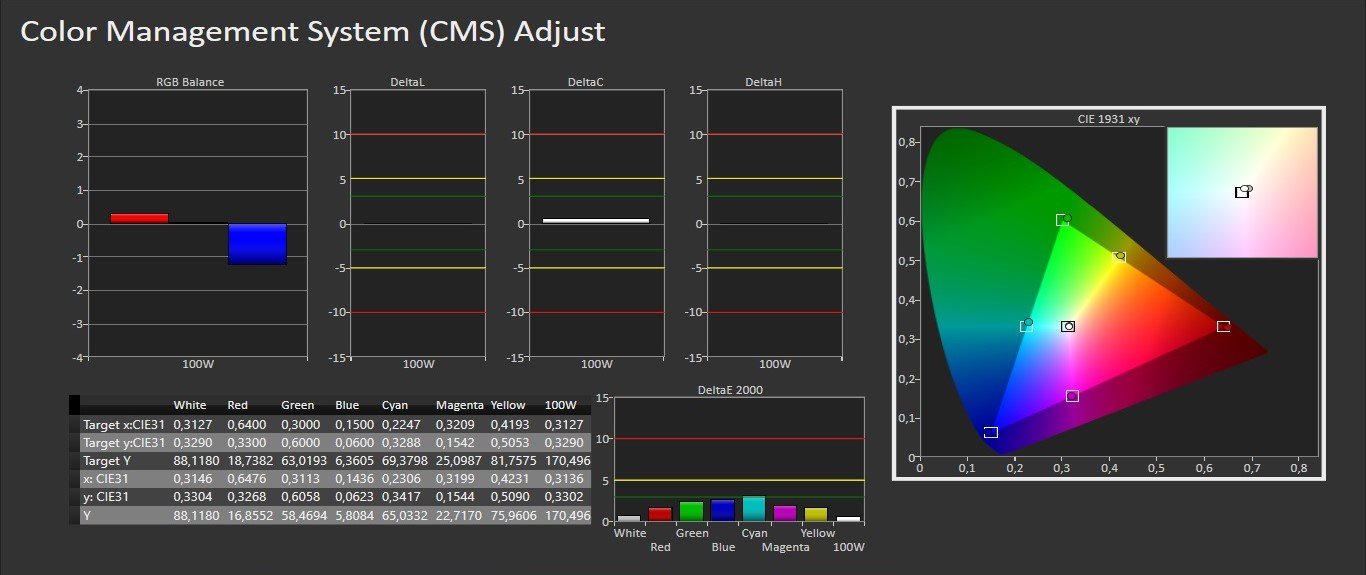Click the Target x:CIE31 row label
Screen dimensions: 1366x575
click(x=124, y=424)
